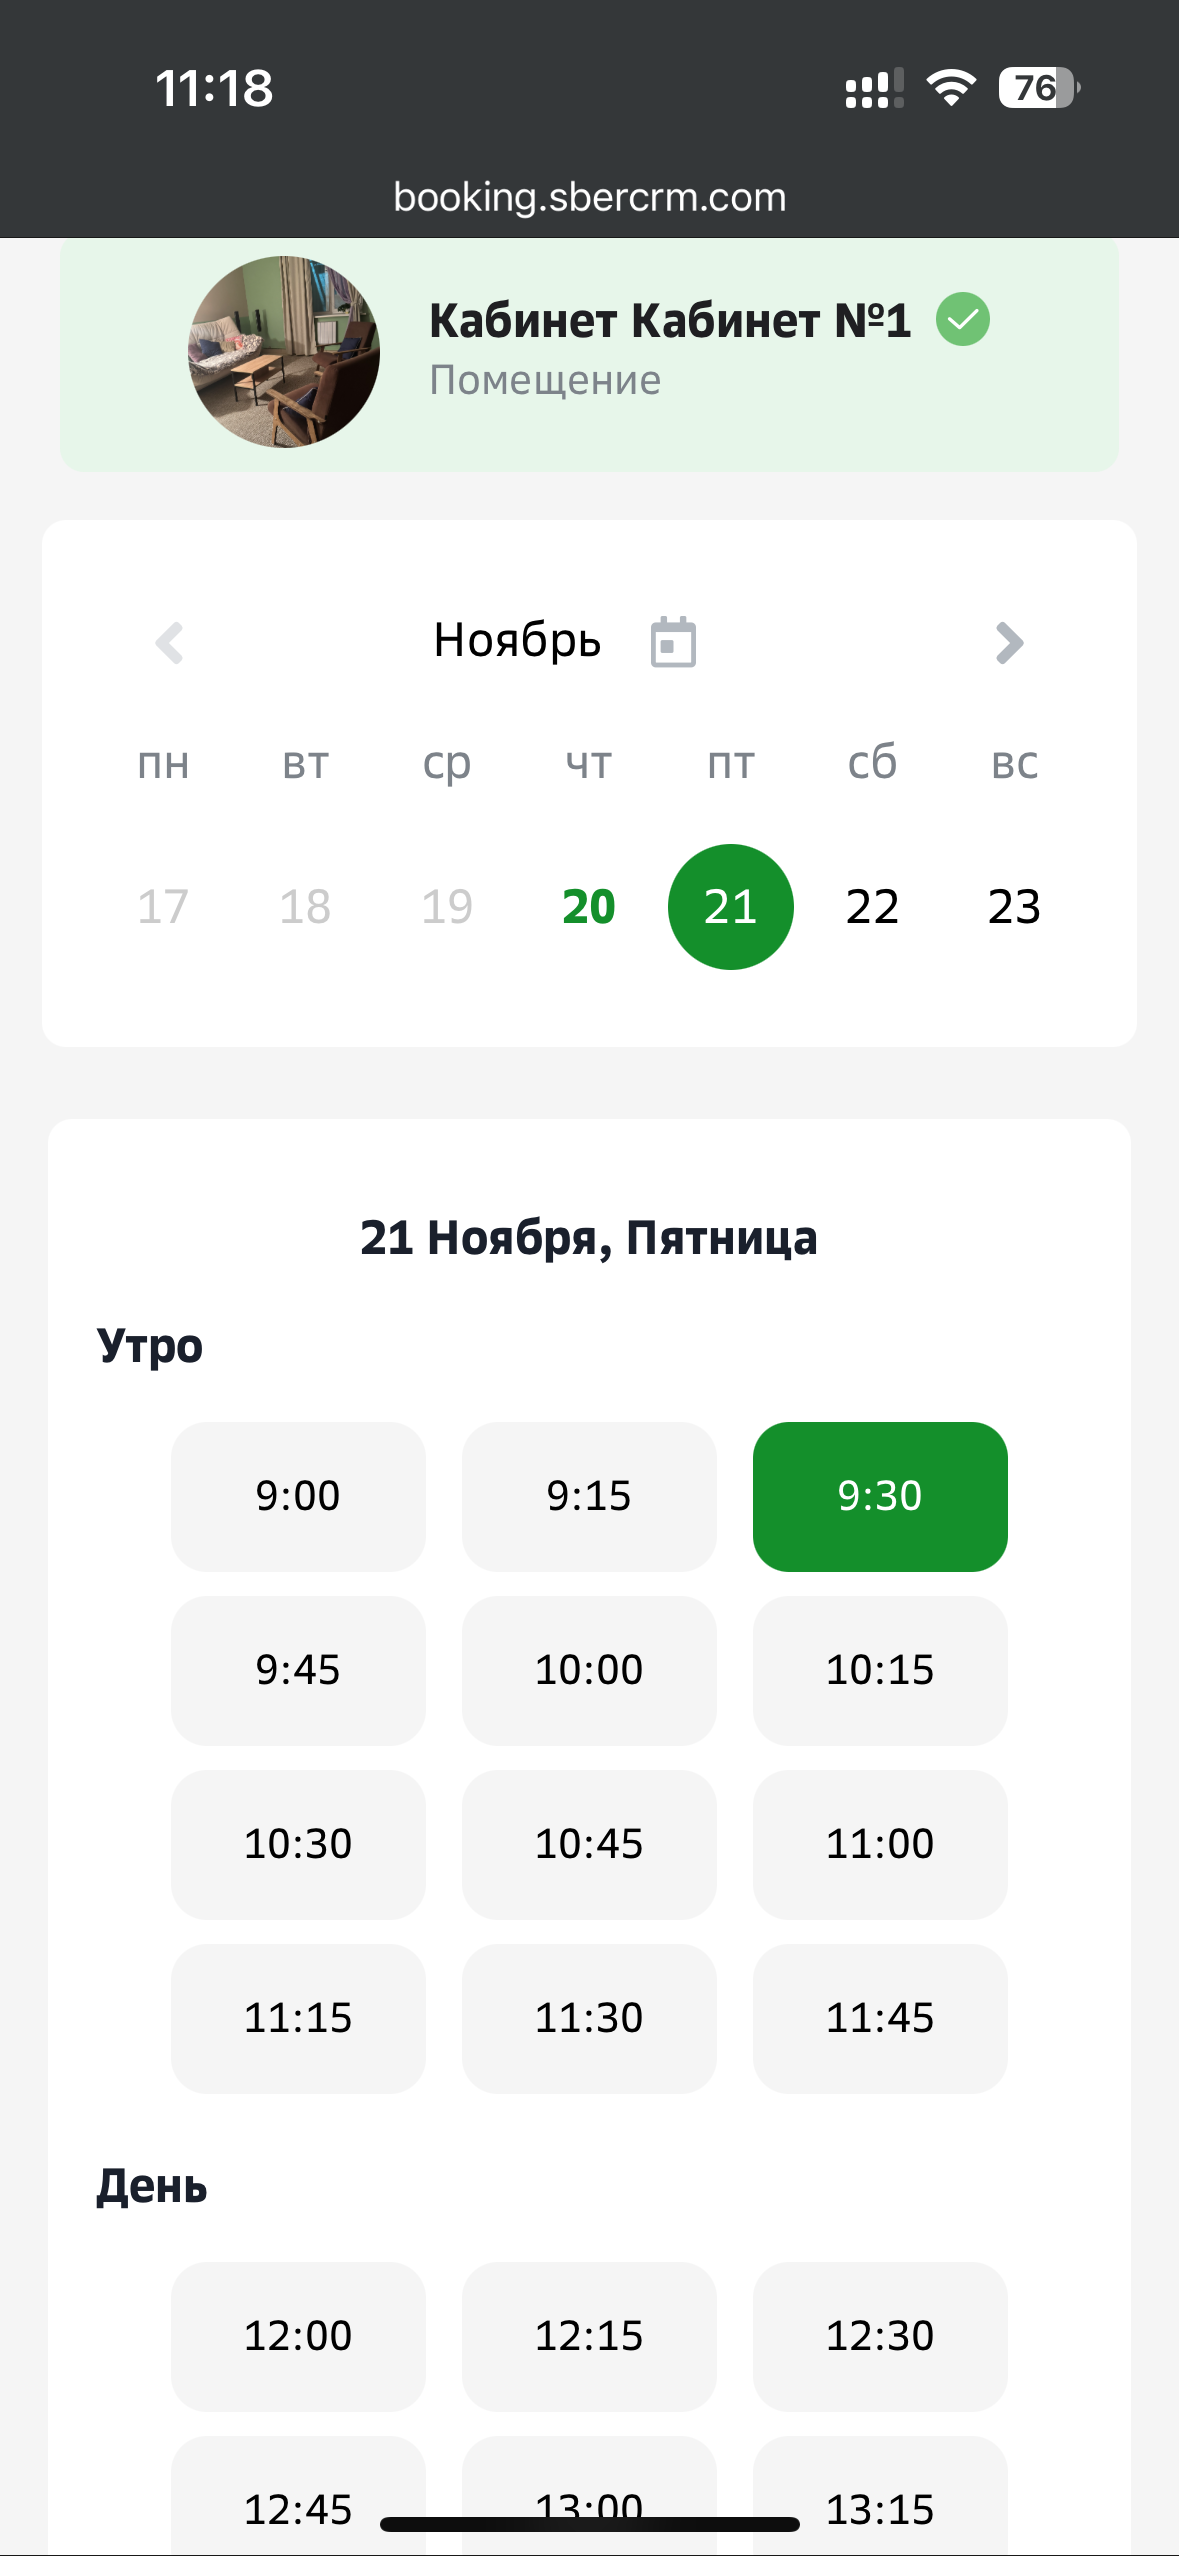Go to next week with right chevron
This screenshot has width=1179, height=2556.
pos(1009,643)
